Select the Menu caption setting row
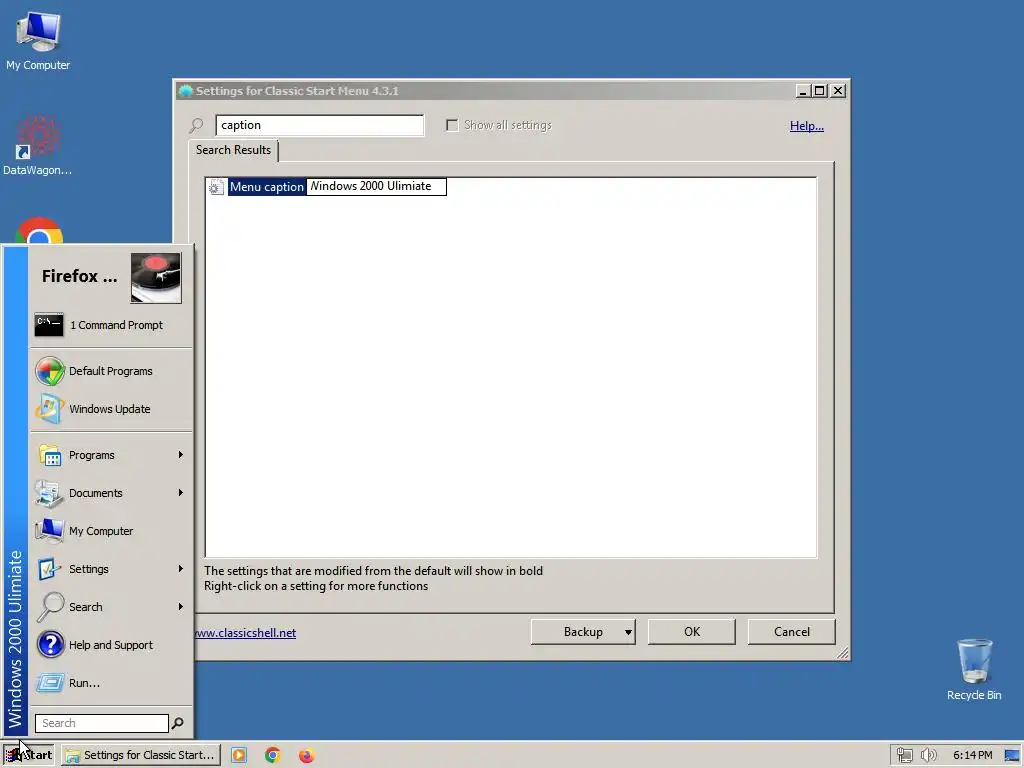 [x=266, y=187]
